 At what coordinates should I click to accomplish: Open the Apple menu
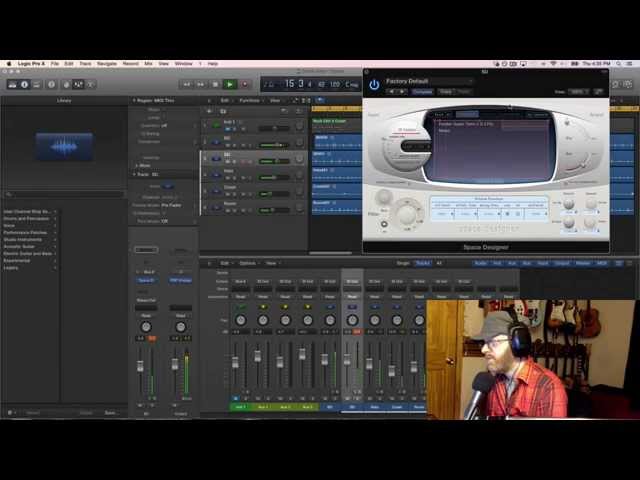pyautogui.click(x=9, y=64)
